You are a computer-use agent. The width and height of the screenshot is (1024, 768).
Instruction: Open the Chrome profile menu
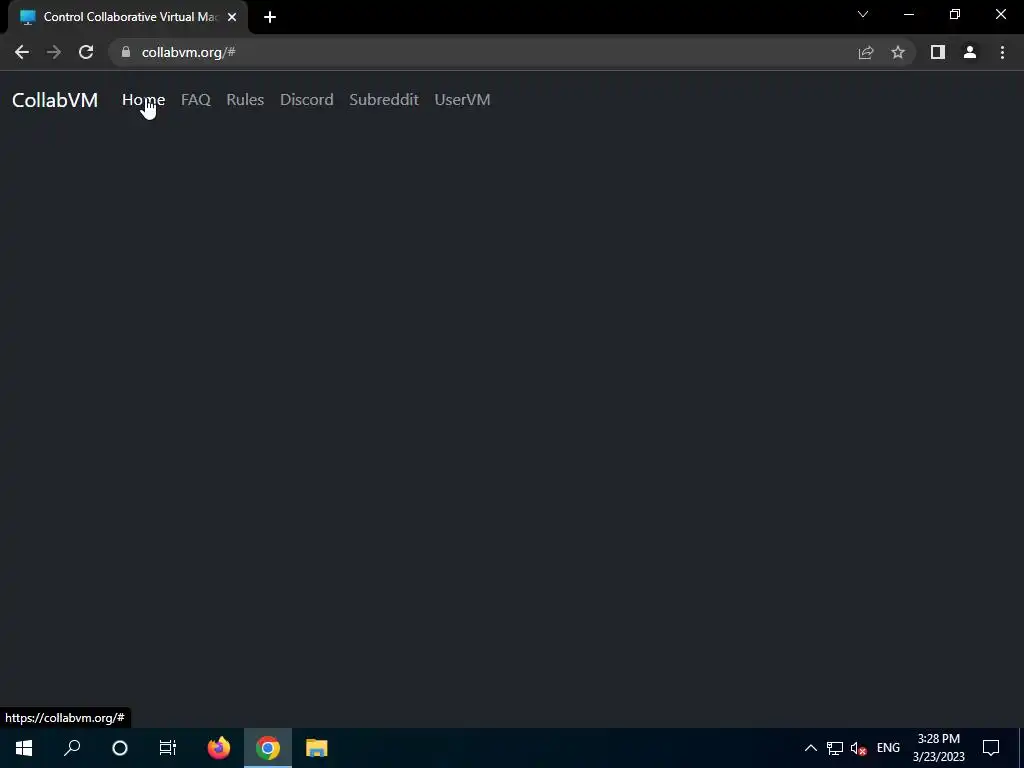(970, 52)
